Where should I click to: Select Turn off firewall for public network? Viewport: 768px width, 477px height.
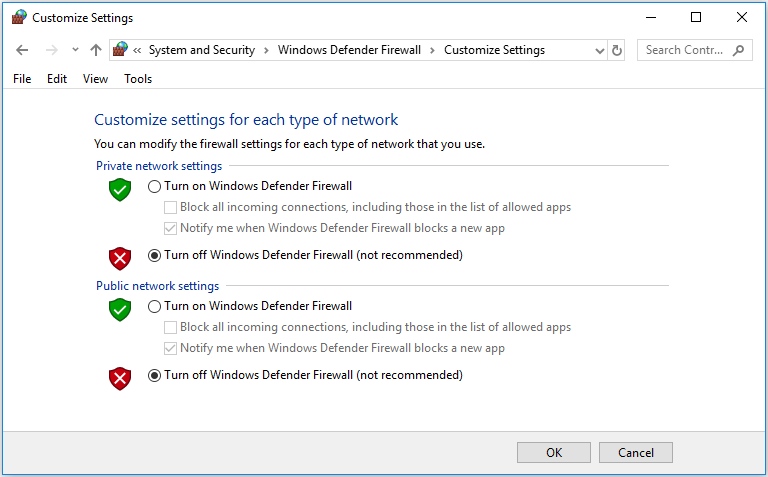[154, 376]
